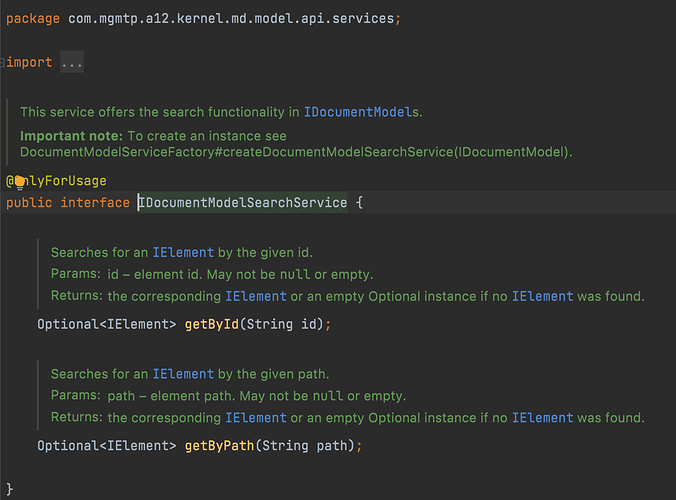
Task: Select the getById method name
Action: 212,324
